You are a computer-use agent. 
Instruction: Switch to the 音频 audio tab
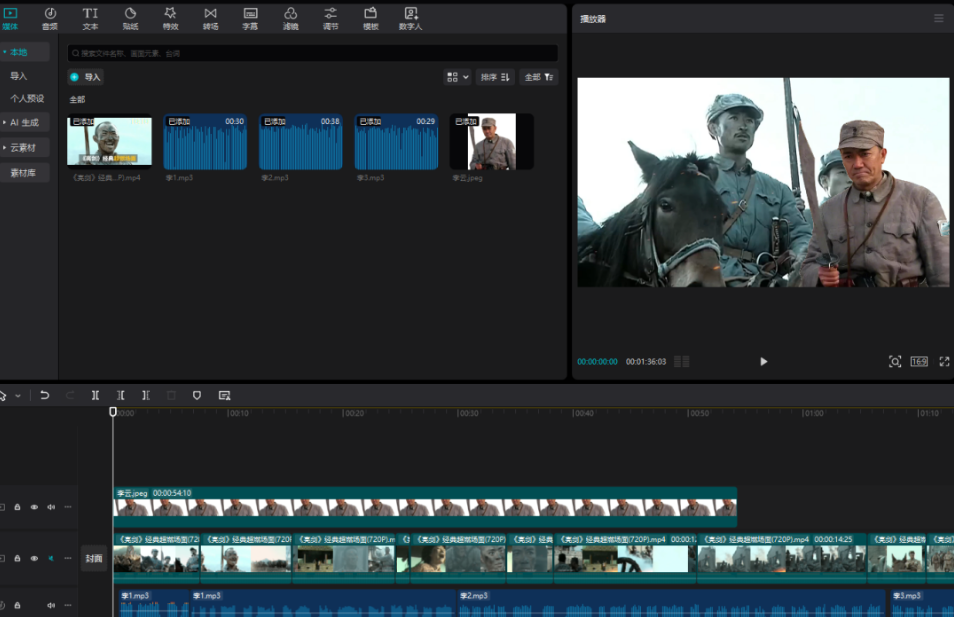click(50, 18)
